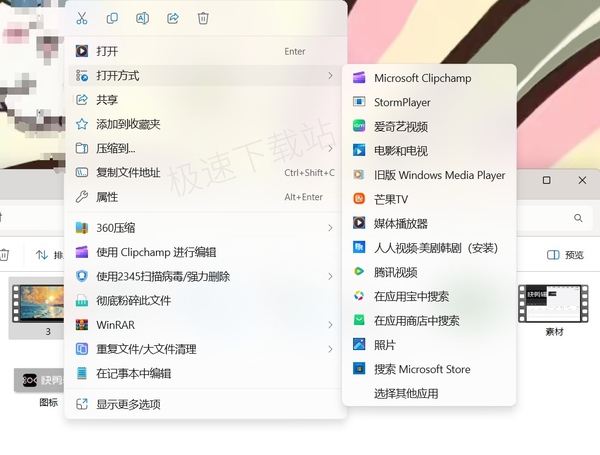600x455 pixels.
Task: Open with 照片 app
Action: point(429,345)
